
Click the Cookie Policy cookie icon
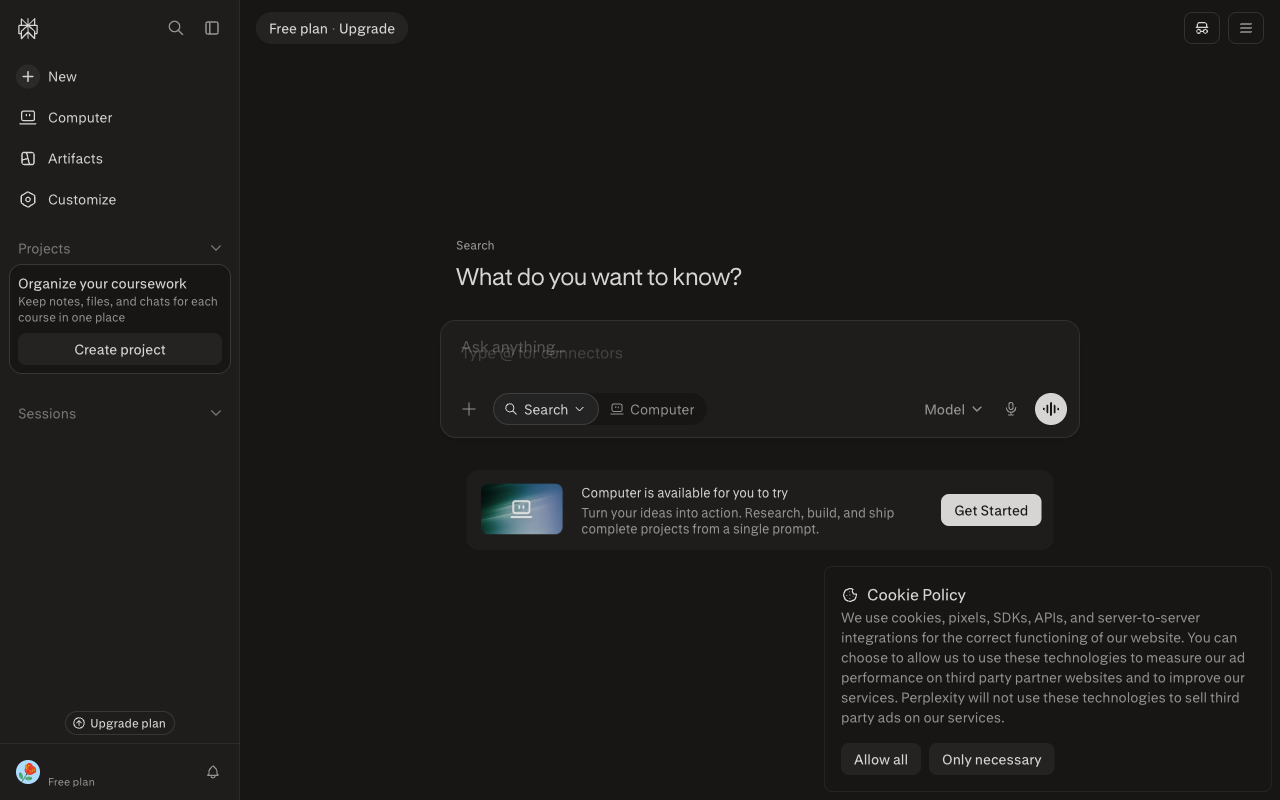tap(850, 595)
